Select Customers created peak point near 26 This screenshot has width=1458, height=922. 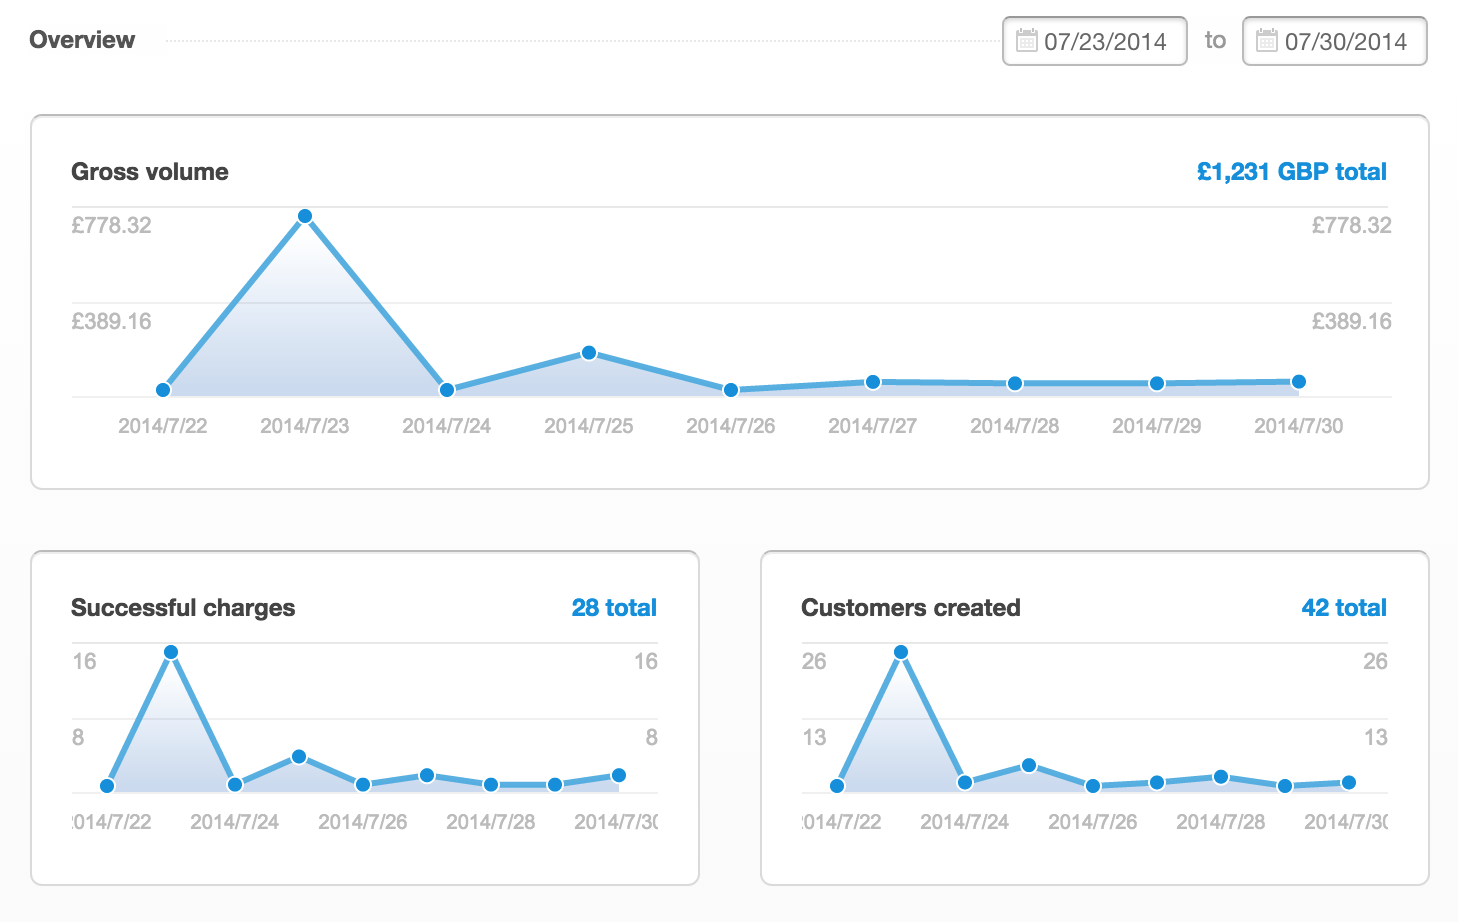click(901, 652)
